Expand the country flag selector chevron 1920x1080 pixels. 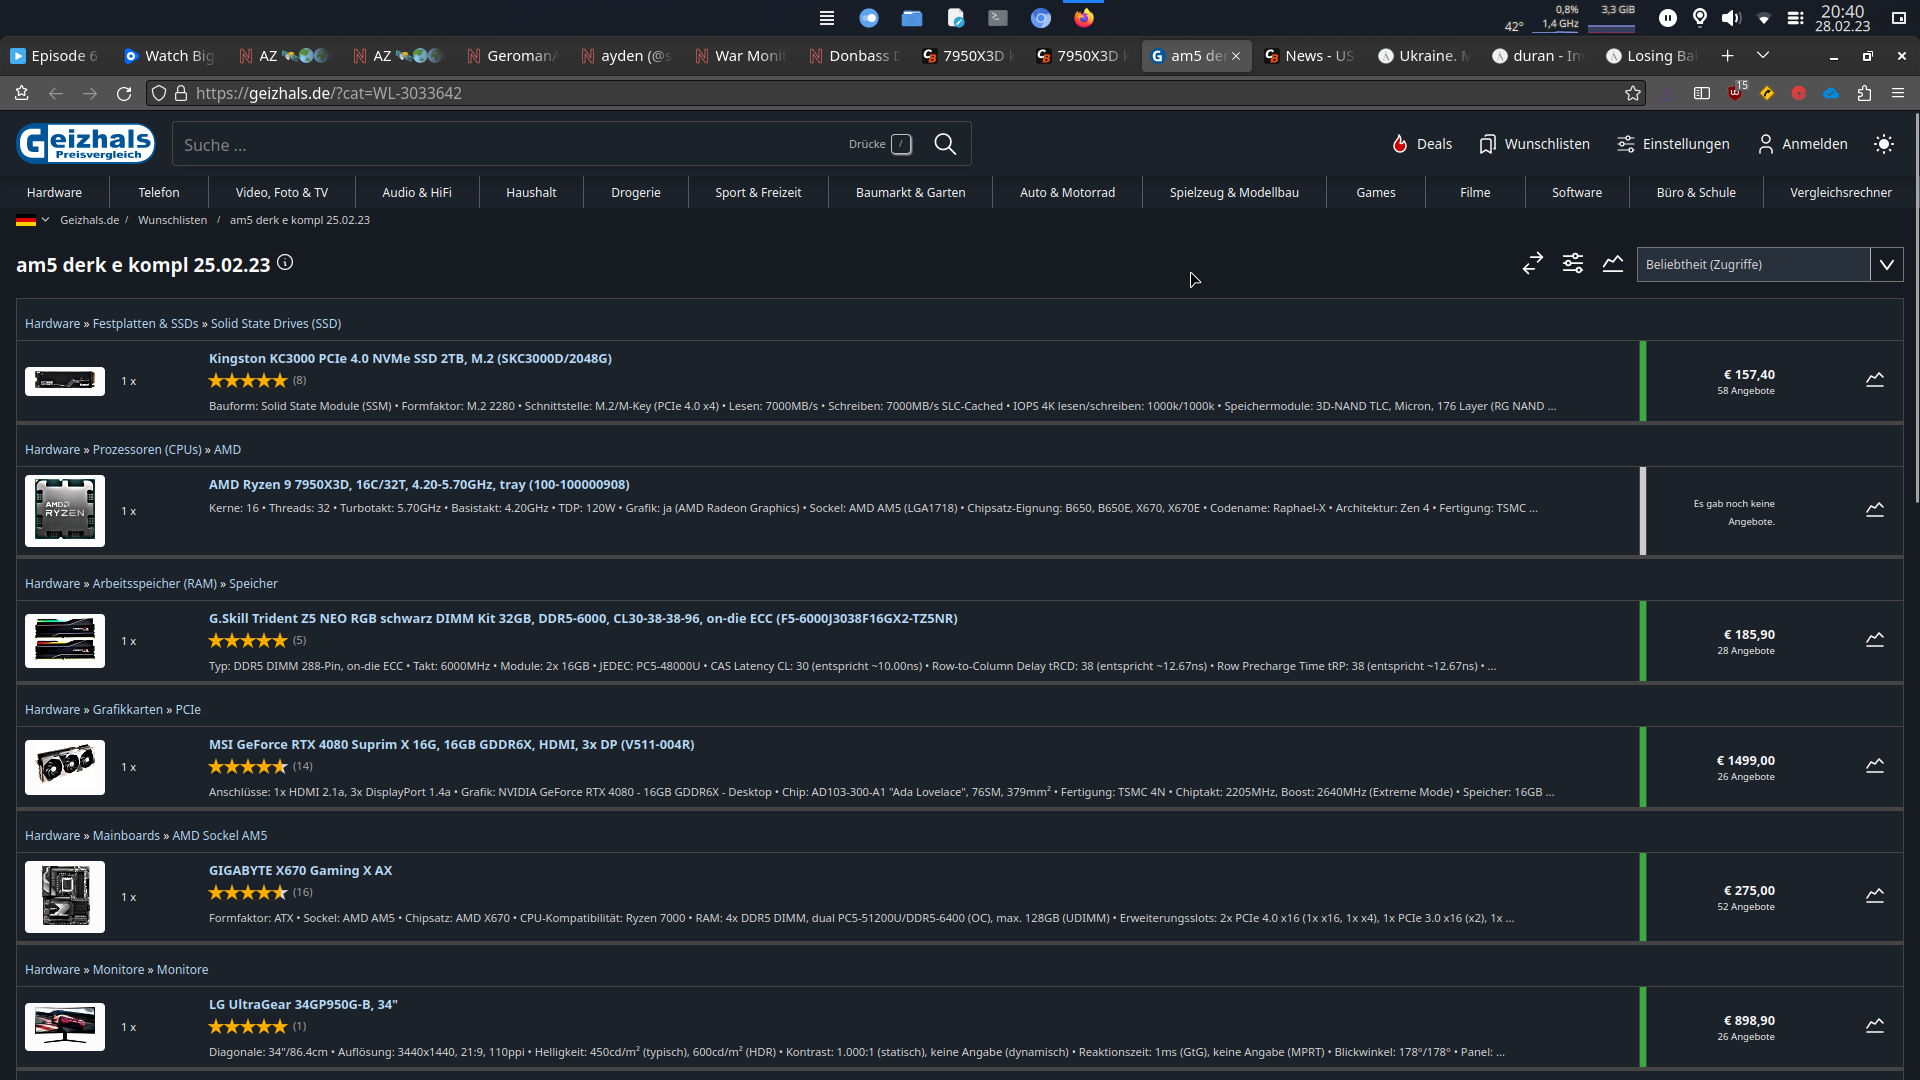45,220
